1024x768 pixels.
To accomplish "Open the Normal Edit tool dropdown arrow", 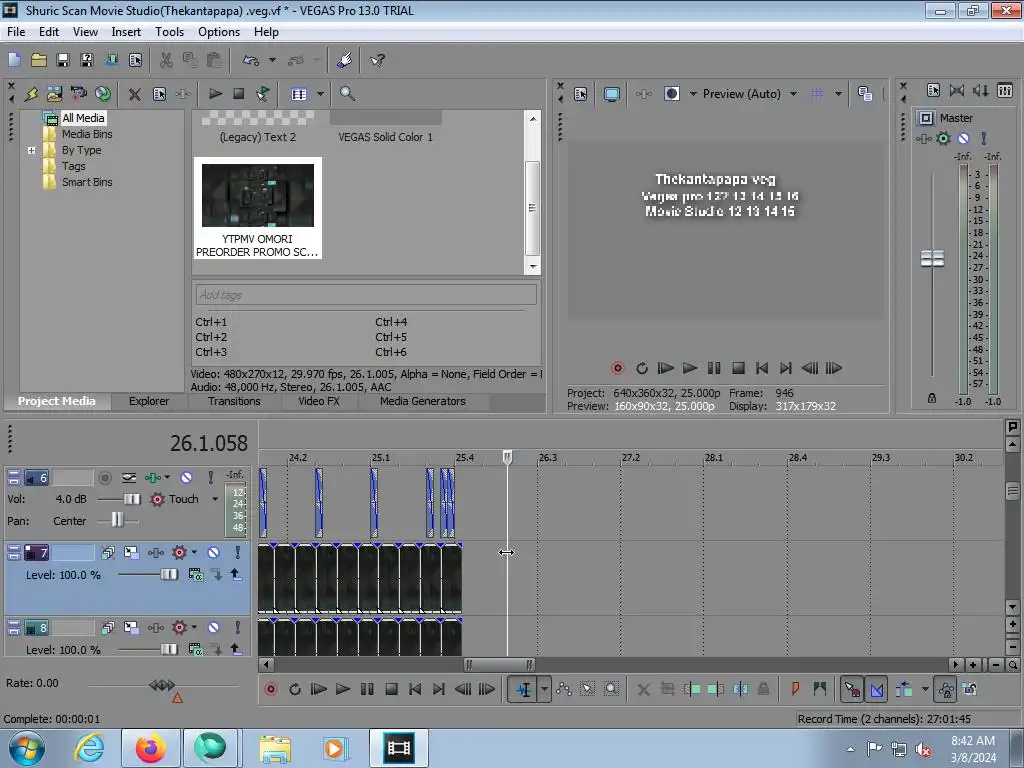I will 544,689.
